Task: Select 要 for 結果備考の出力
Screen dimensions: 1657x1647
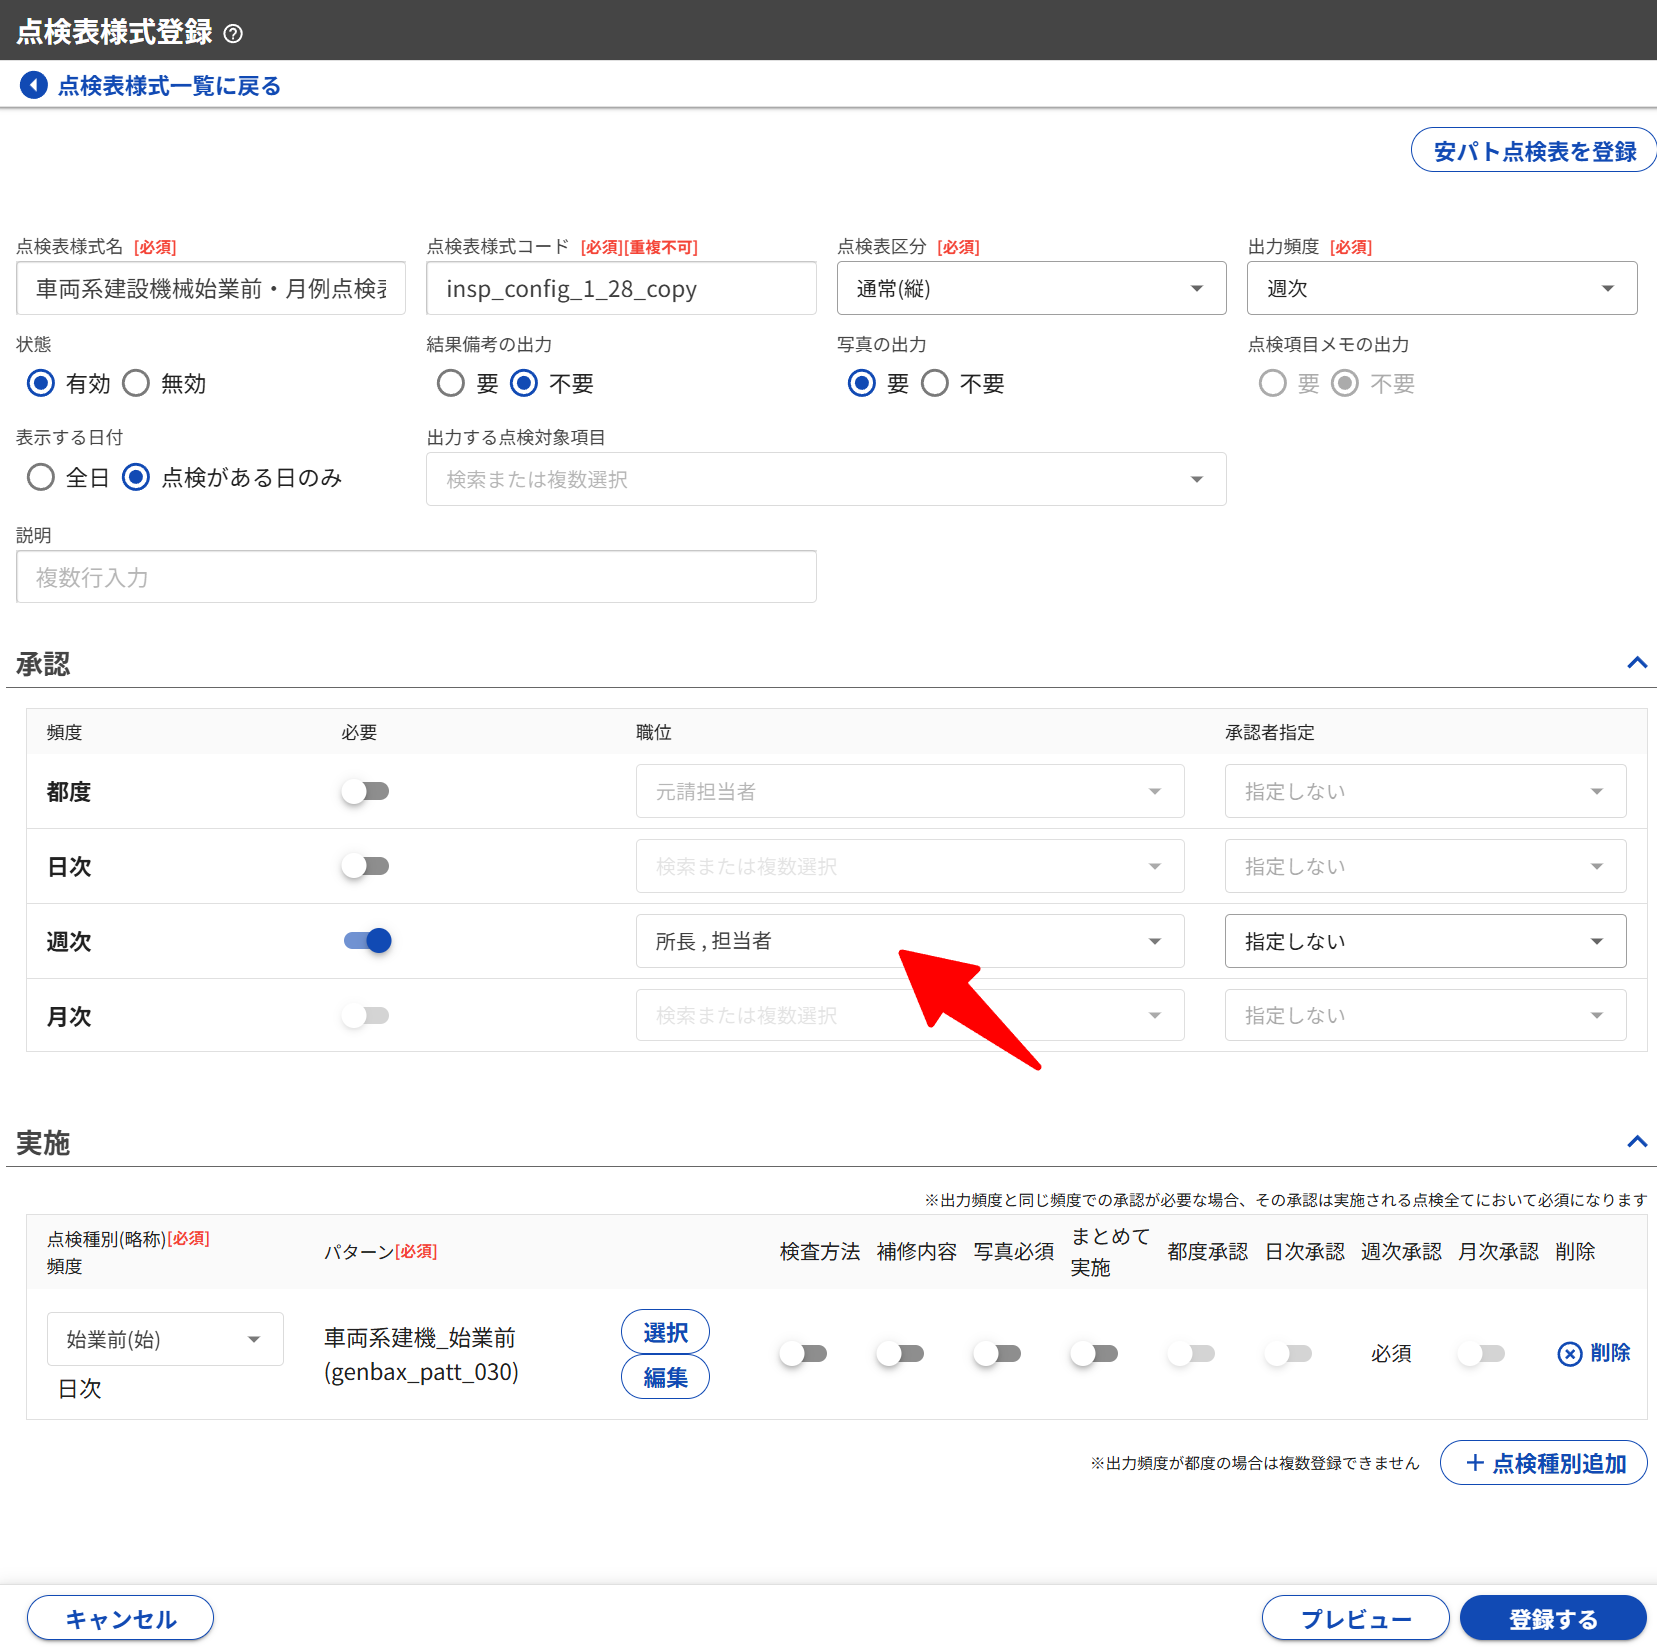Action: click(451, 383)
